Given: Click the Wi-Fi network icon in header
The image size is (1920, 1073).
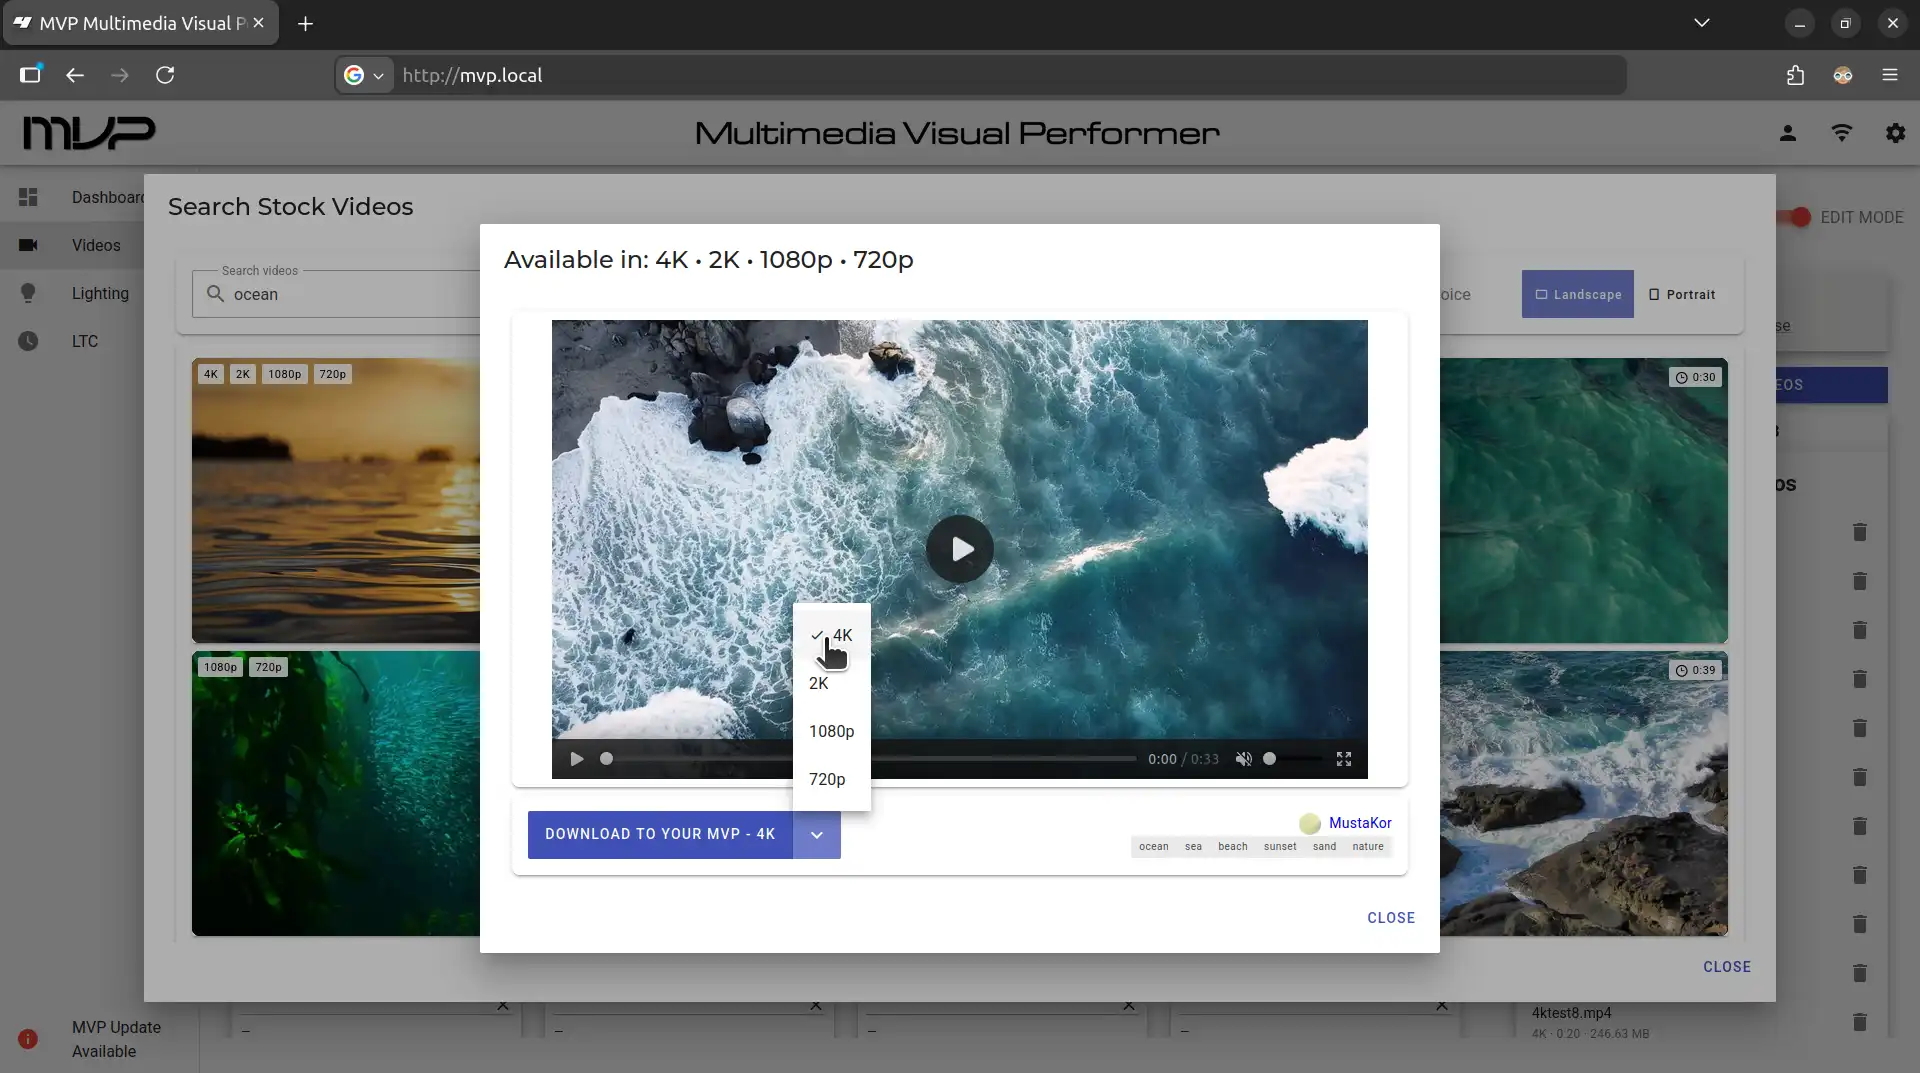Looking at the screenshot, I should 1841,133.
